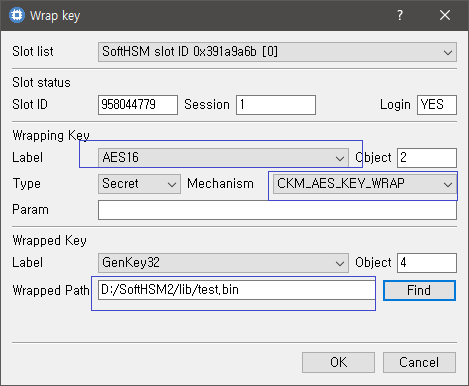Click the Wrapping Key heading text

(x=51, y=136)
